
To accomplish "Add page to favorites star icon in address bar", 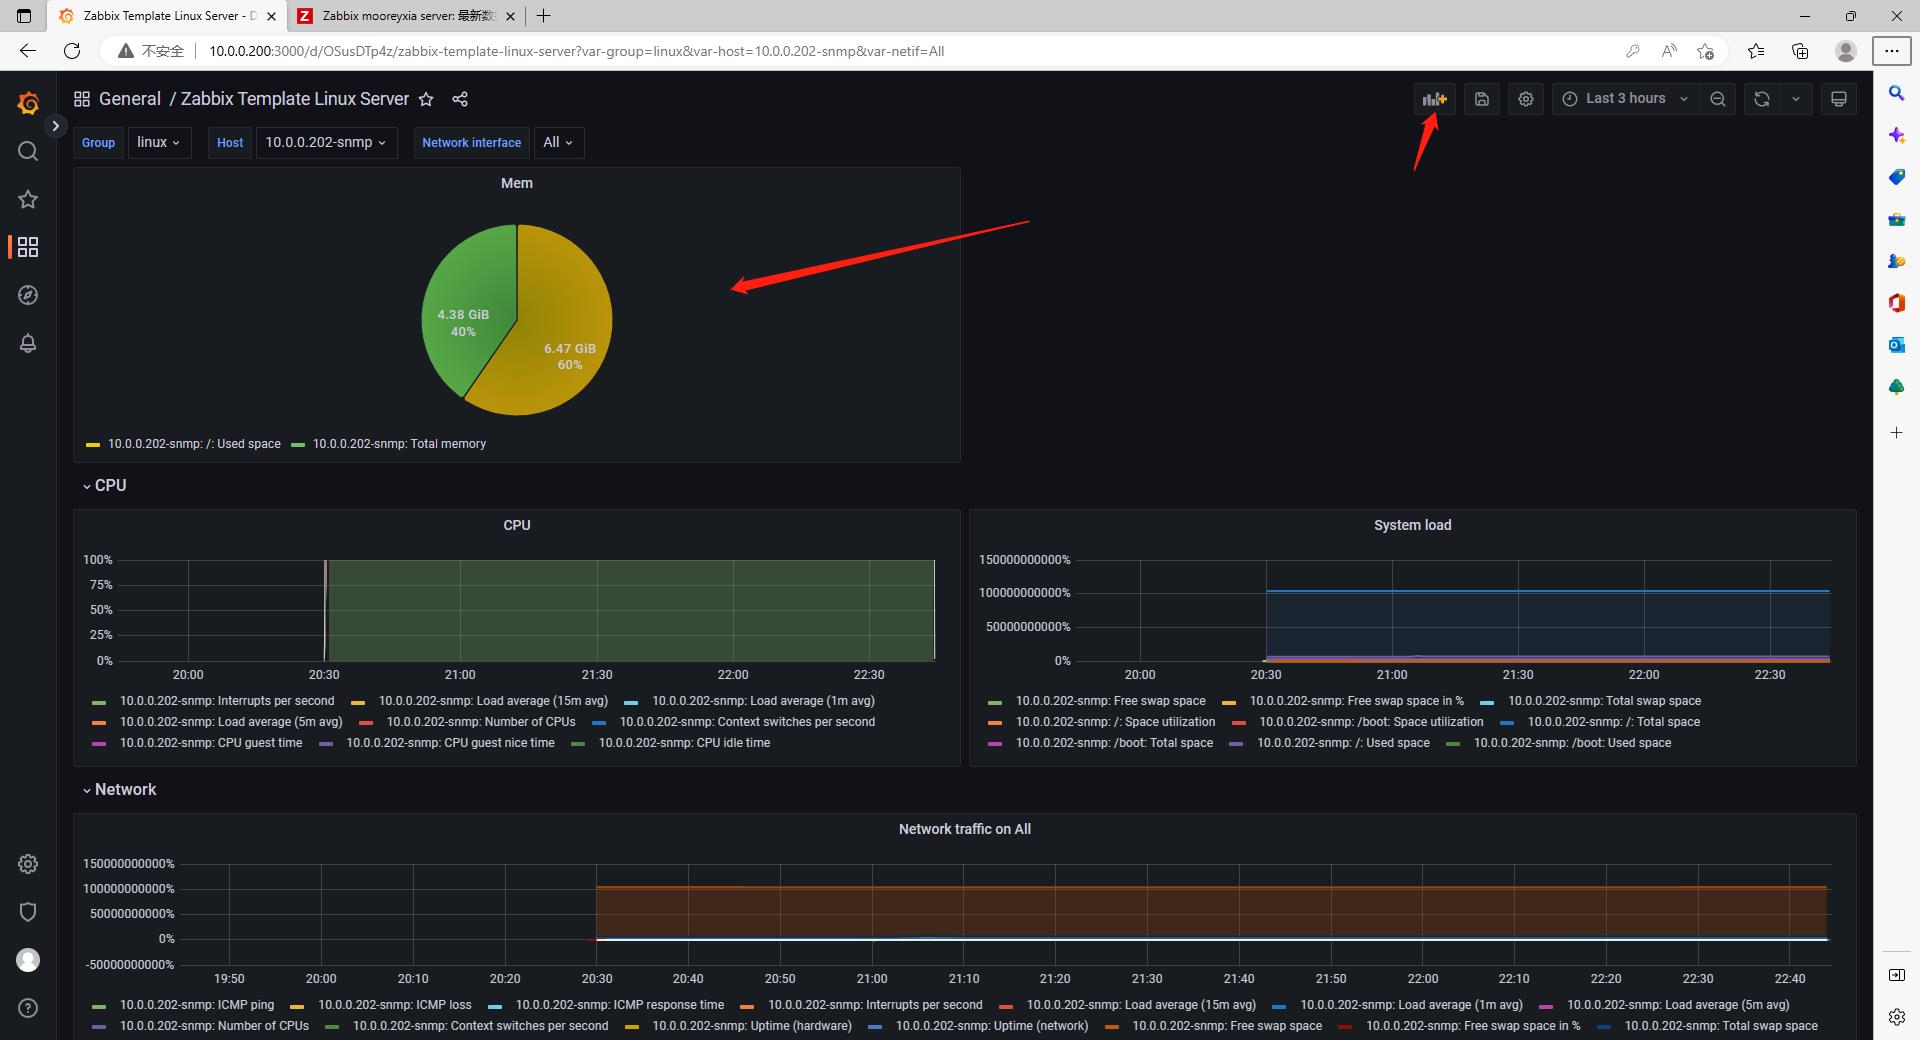I will [x=1706, y=51].
